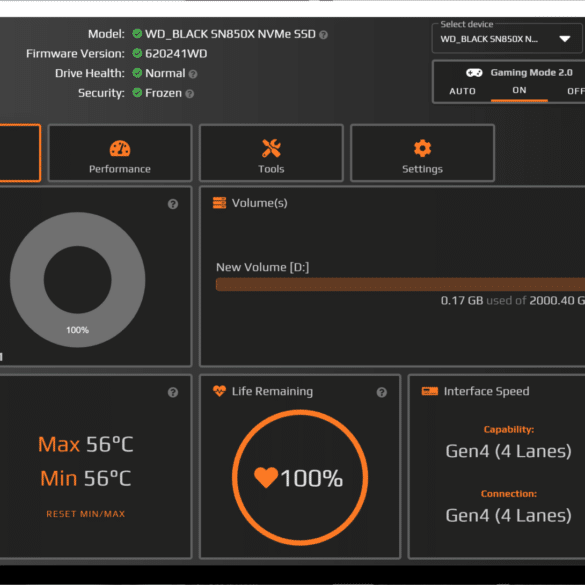Image resolution: width=585 pixels, height=585 pixels.
Task: Click Security value Frozen
Action: (x=163, y=93)
